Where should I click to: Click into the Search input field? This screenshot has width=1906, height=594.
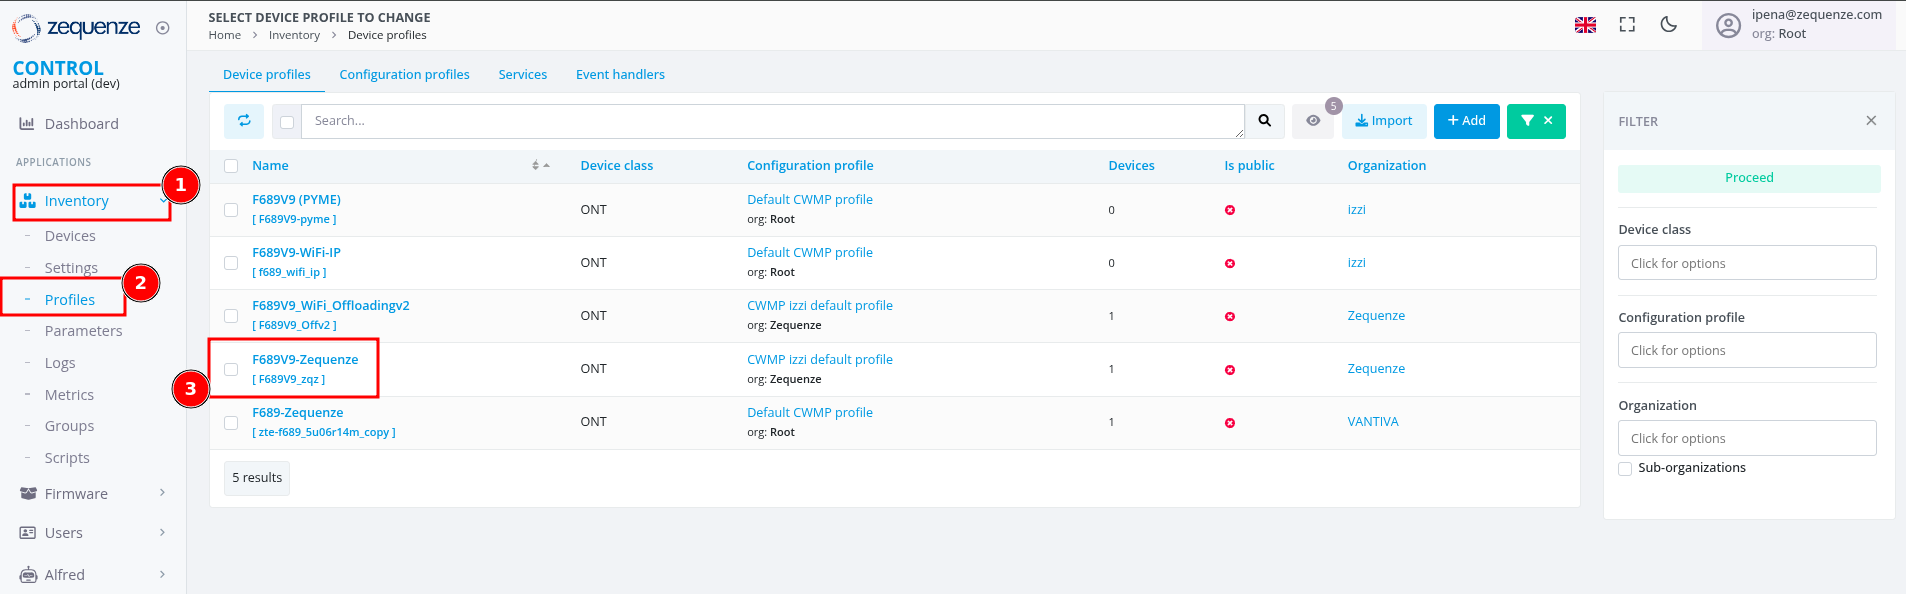[x=770, y=121]
